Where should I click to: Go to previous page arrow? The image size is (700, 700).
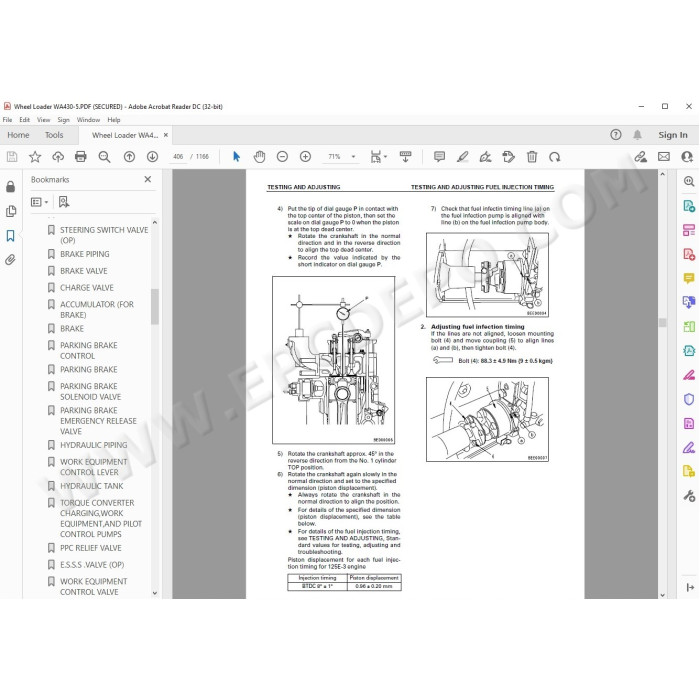click(129, 157)
